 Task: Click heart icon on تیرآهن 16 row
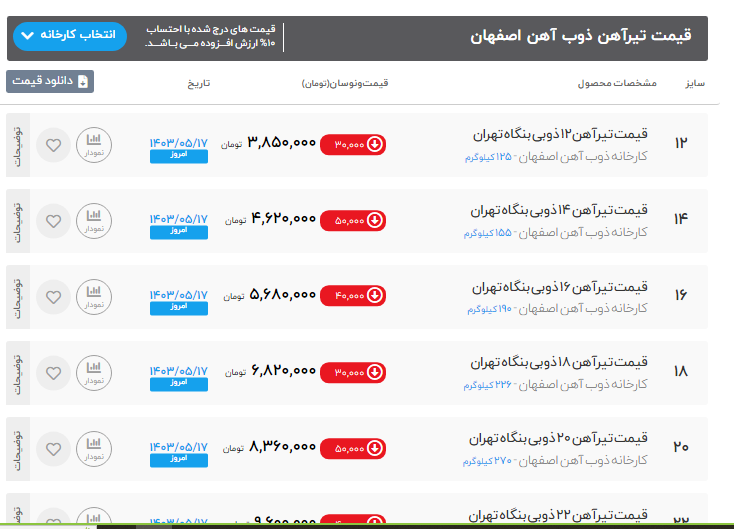point(54,296)
